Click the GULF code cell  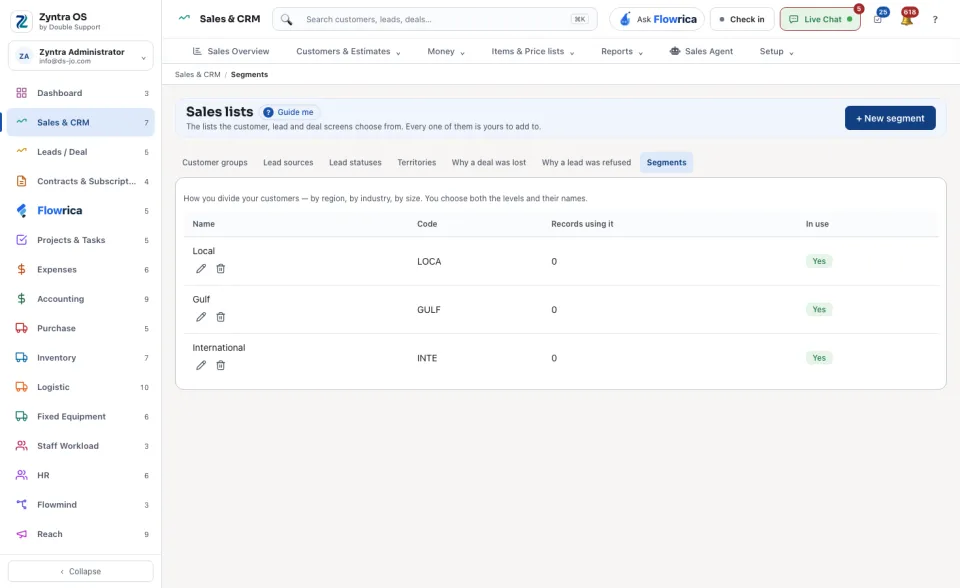pyautogui.click(x=429, y=310)
